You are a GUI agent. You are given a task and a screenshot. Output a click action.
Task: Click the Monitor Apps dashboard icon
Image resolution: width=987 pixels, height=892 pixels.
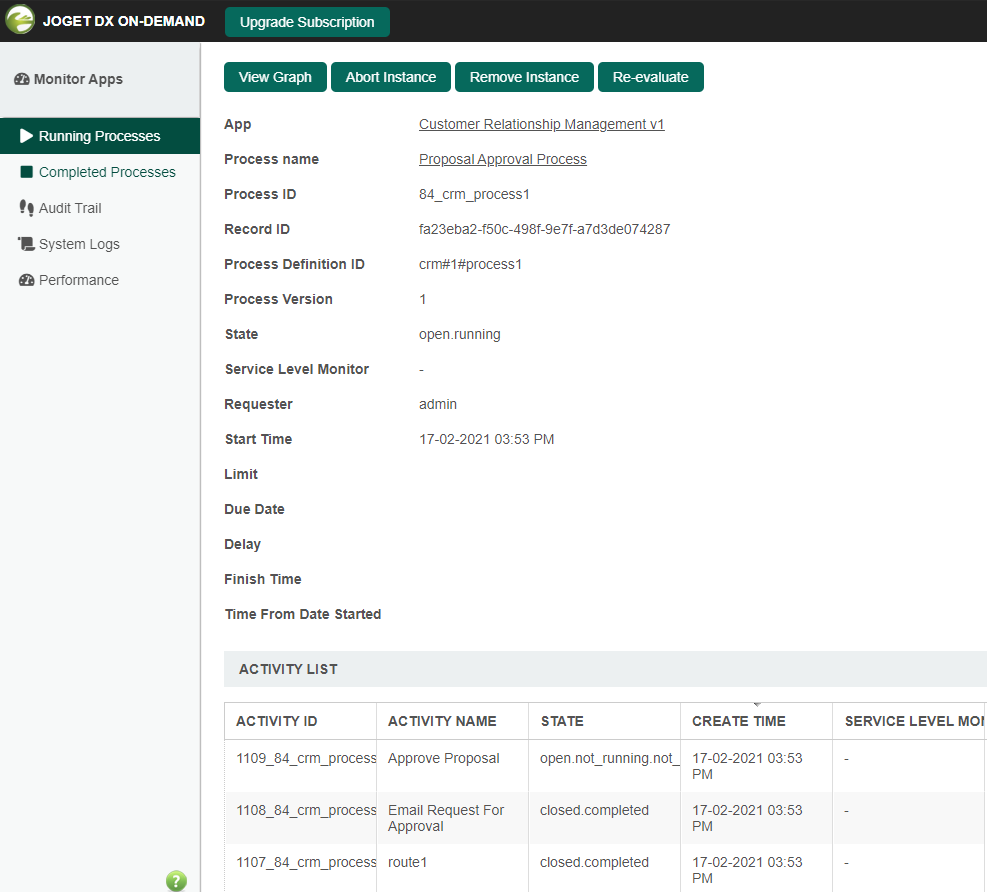(22, 80)
